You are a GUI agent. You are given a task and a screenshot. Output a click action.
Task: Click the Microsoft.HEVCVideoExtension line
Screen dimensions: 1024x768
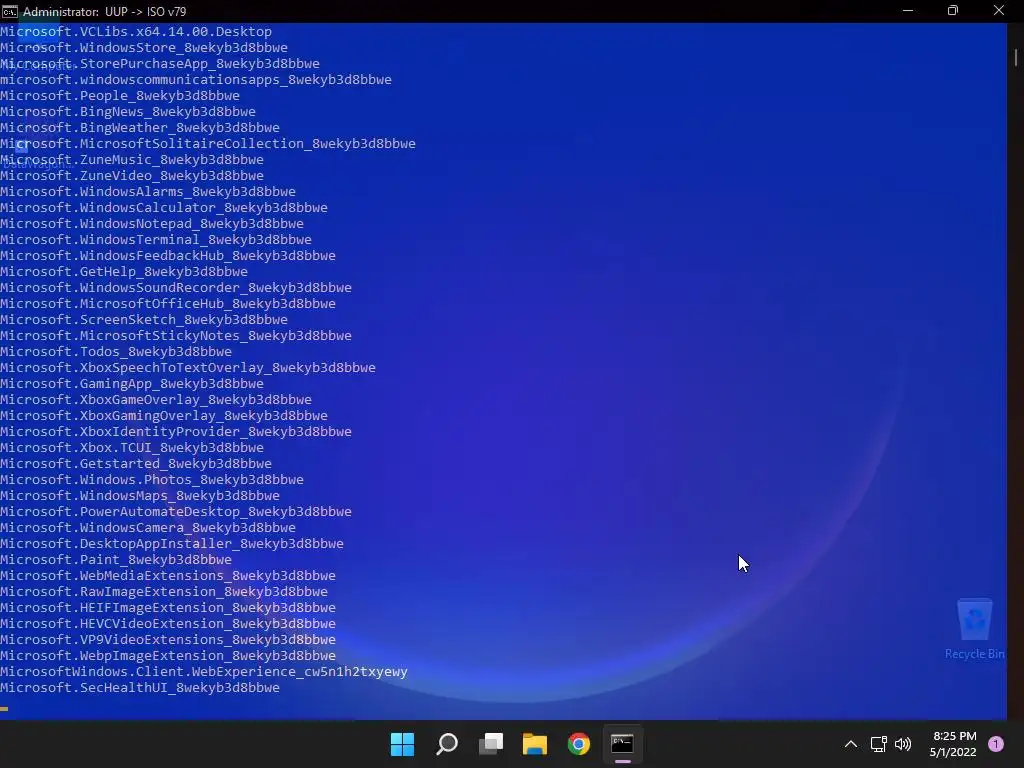(168, 624)
